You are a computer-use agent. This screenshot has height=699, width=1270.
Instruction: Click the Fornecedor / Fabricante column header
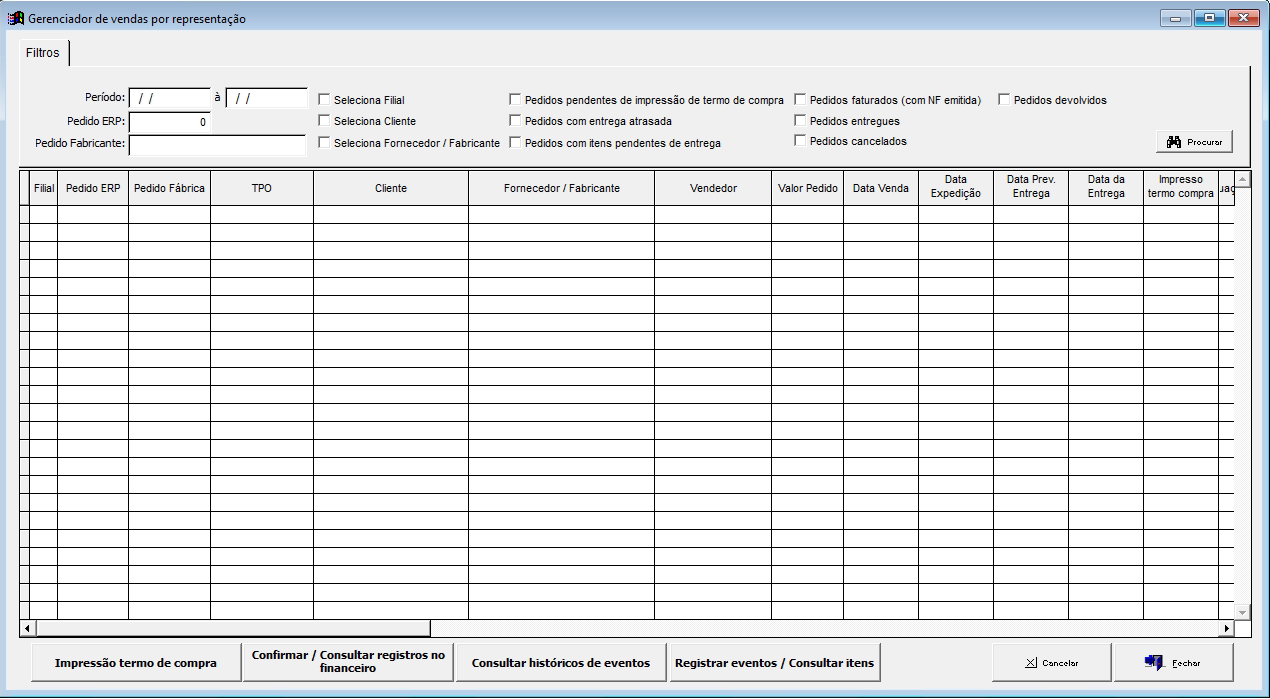(561, 188)
